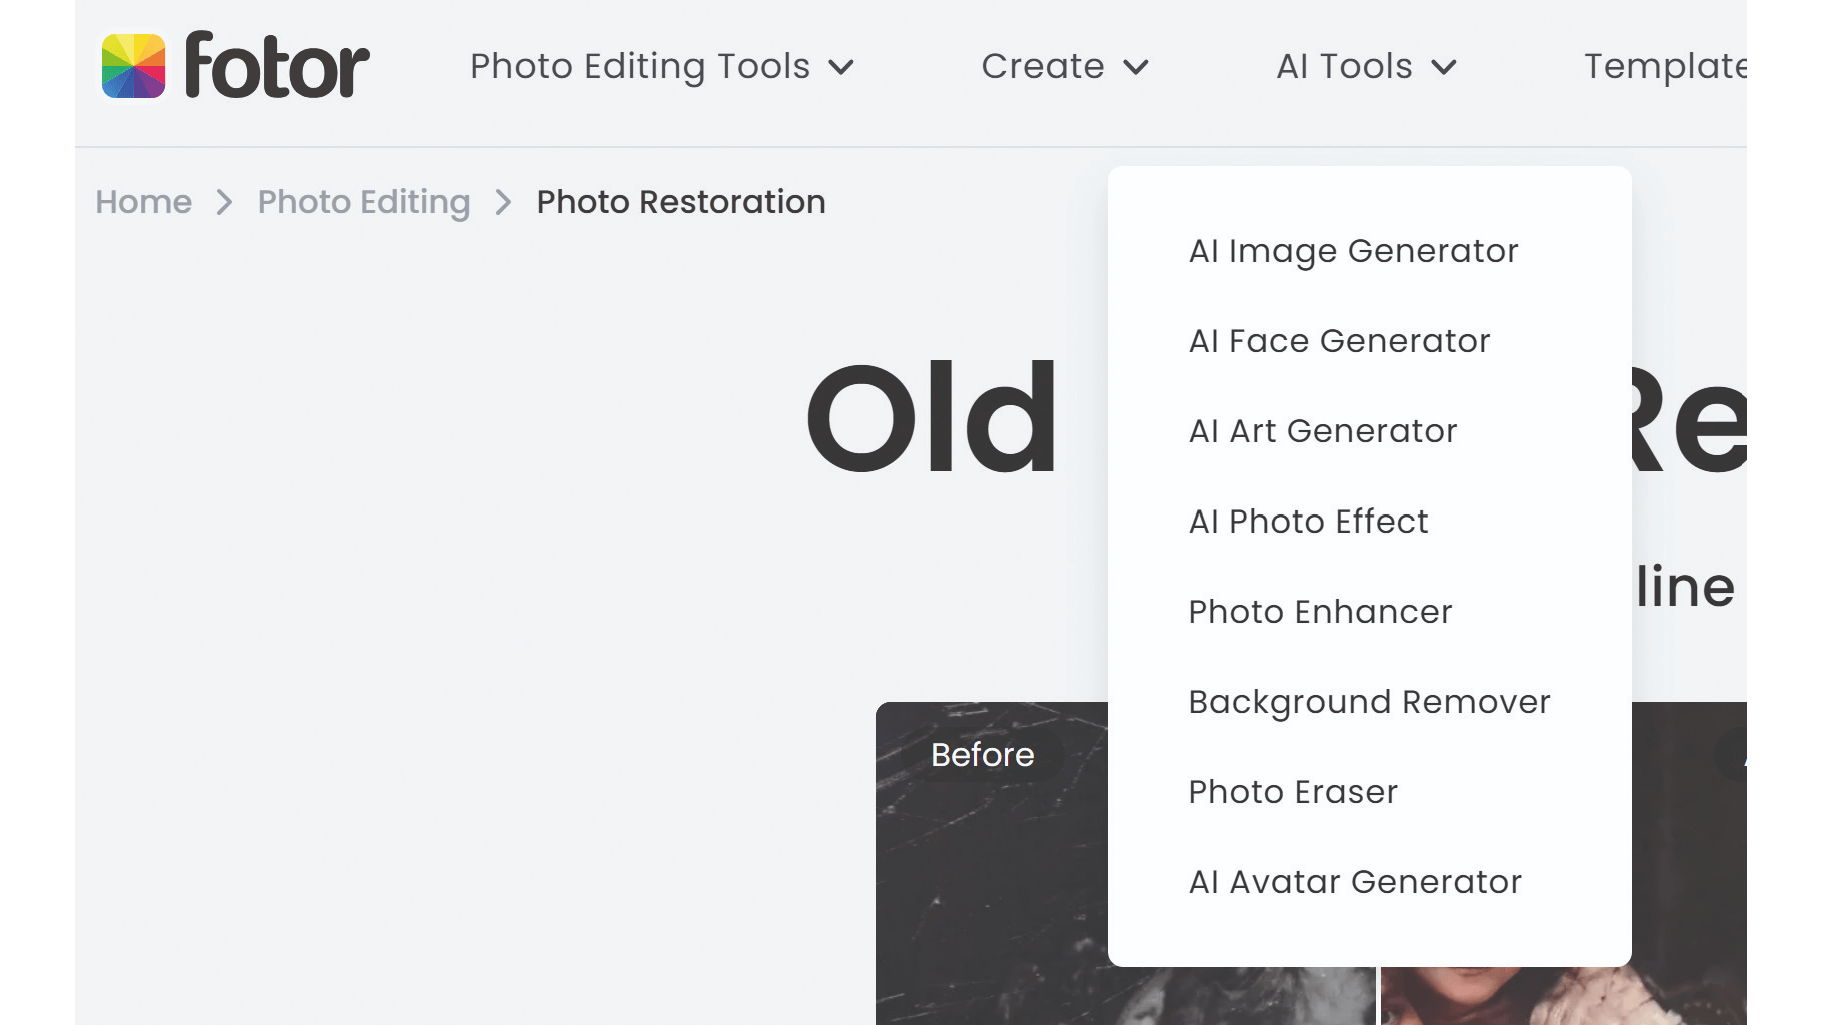Launch Background Remover from the menu
Viewport: 1822px width, 1025px height.
coord(1369,702)
